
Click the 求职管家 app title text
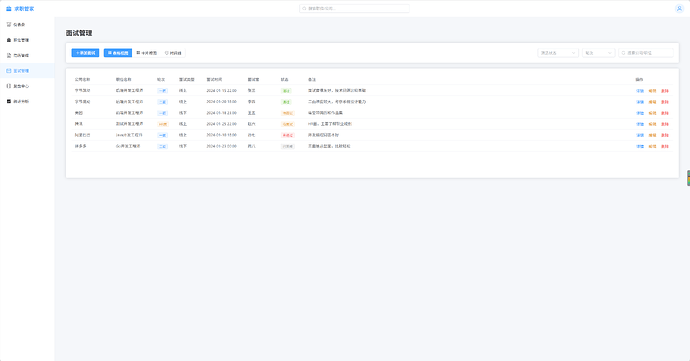(24, 9)
